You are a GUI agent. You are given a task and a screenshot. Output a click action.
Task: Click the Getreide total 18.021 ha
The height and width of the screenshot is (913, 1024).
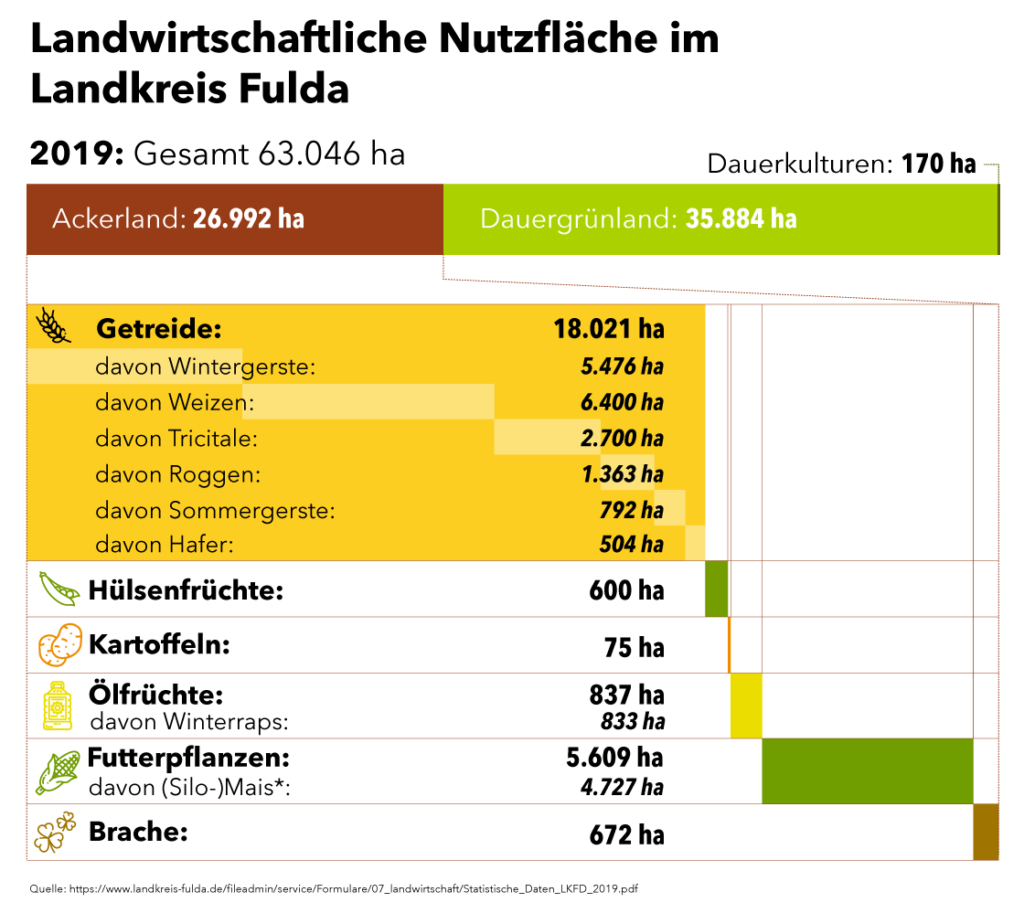608,329
